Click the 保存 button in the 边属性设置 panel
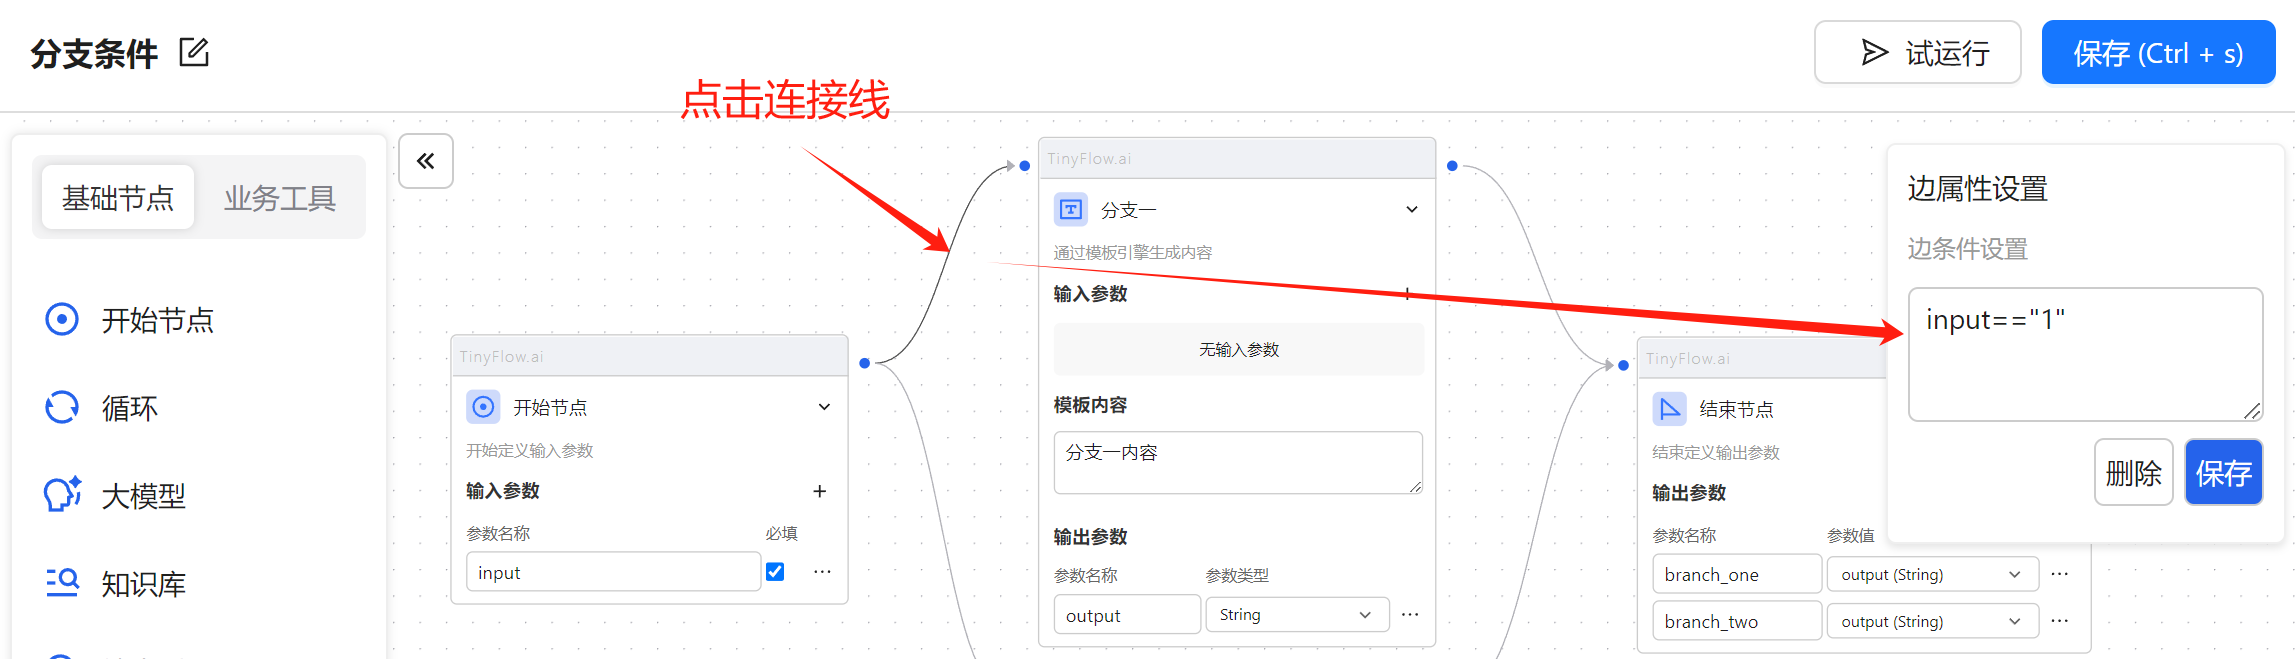The image size is (2295, 659). pyautogui.click(x=2223, y=473)
